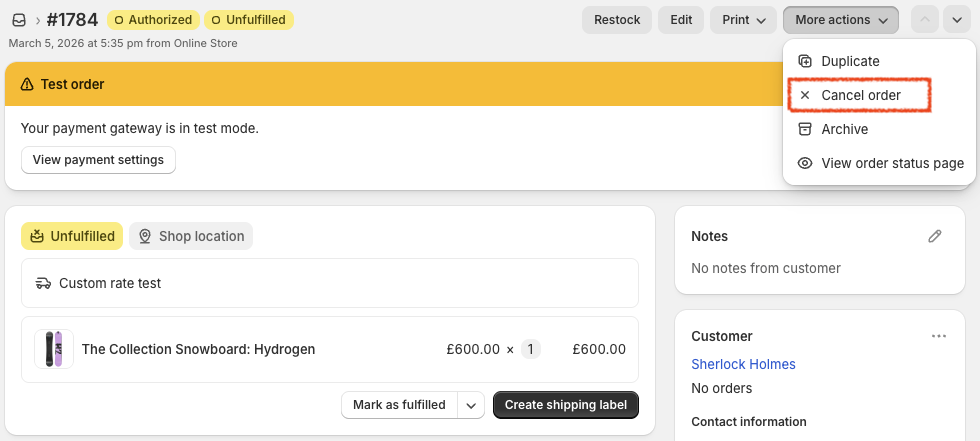Expand the Print dropdown
The width and height of the screenshot is (980, 441).
click(743, 20)
